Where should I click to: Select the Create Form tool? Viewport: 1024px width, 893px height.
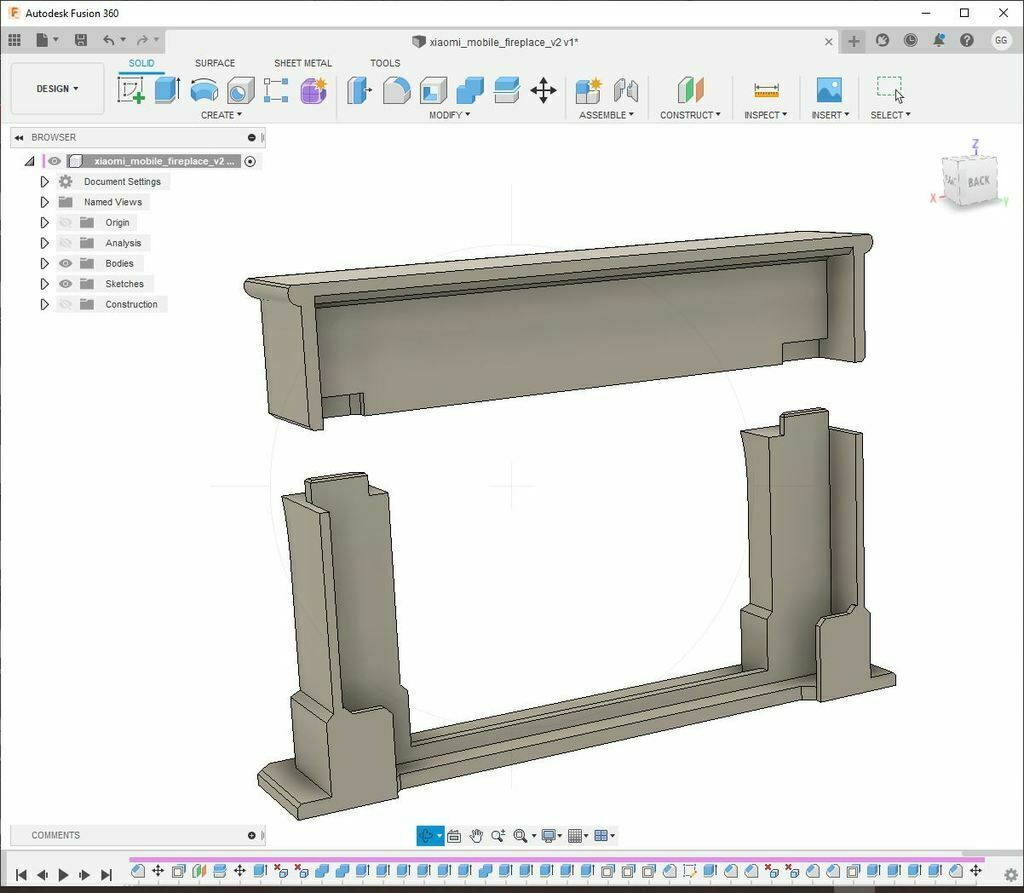pos(313,90)
